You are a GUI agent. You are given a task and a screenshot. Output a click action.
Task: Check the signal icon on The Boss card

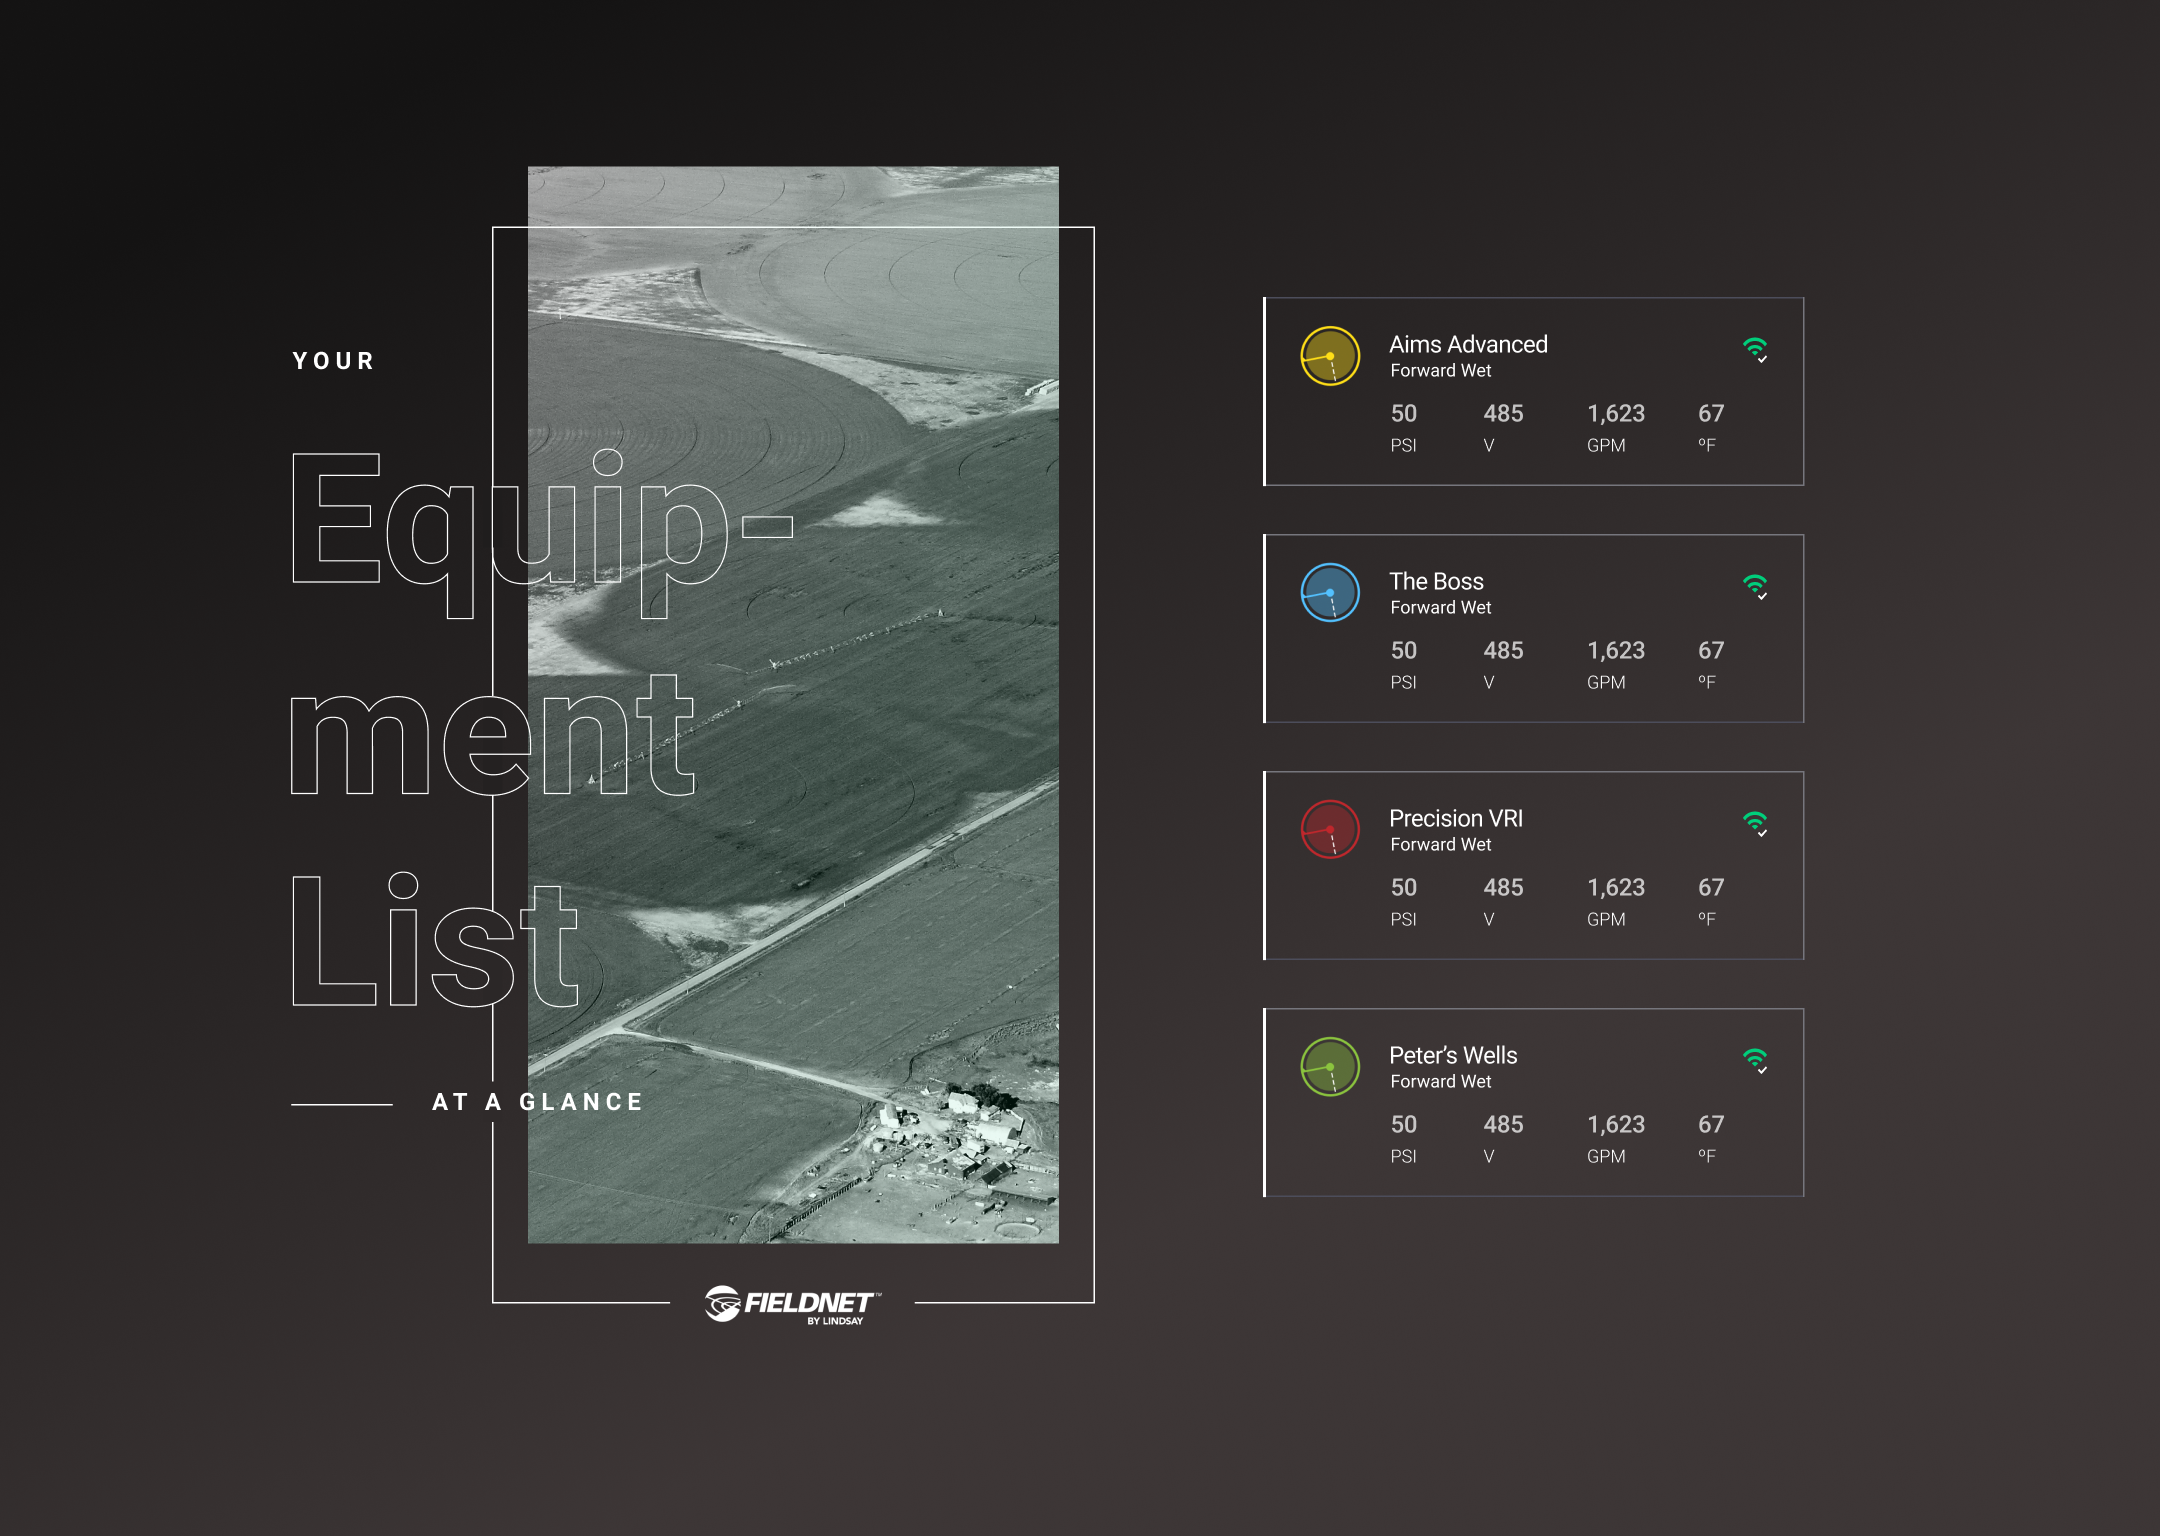coord(1756,586)
